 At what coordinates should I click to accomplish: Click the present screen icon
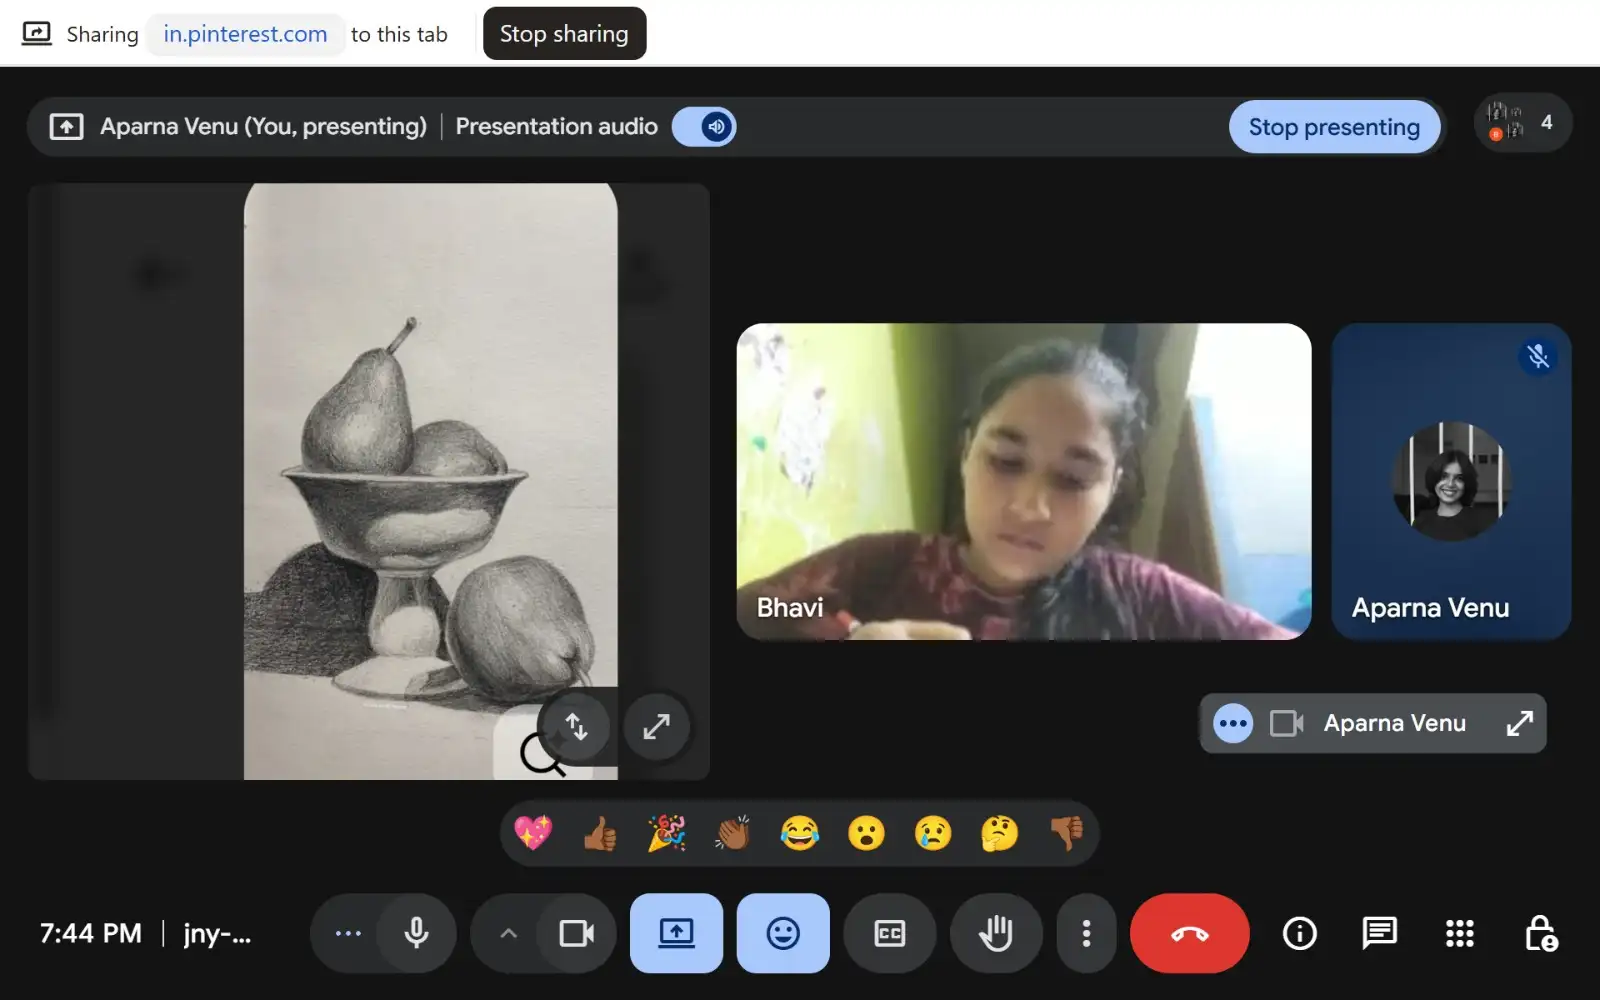[676, 933]
